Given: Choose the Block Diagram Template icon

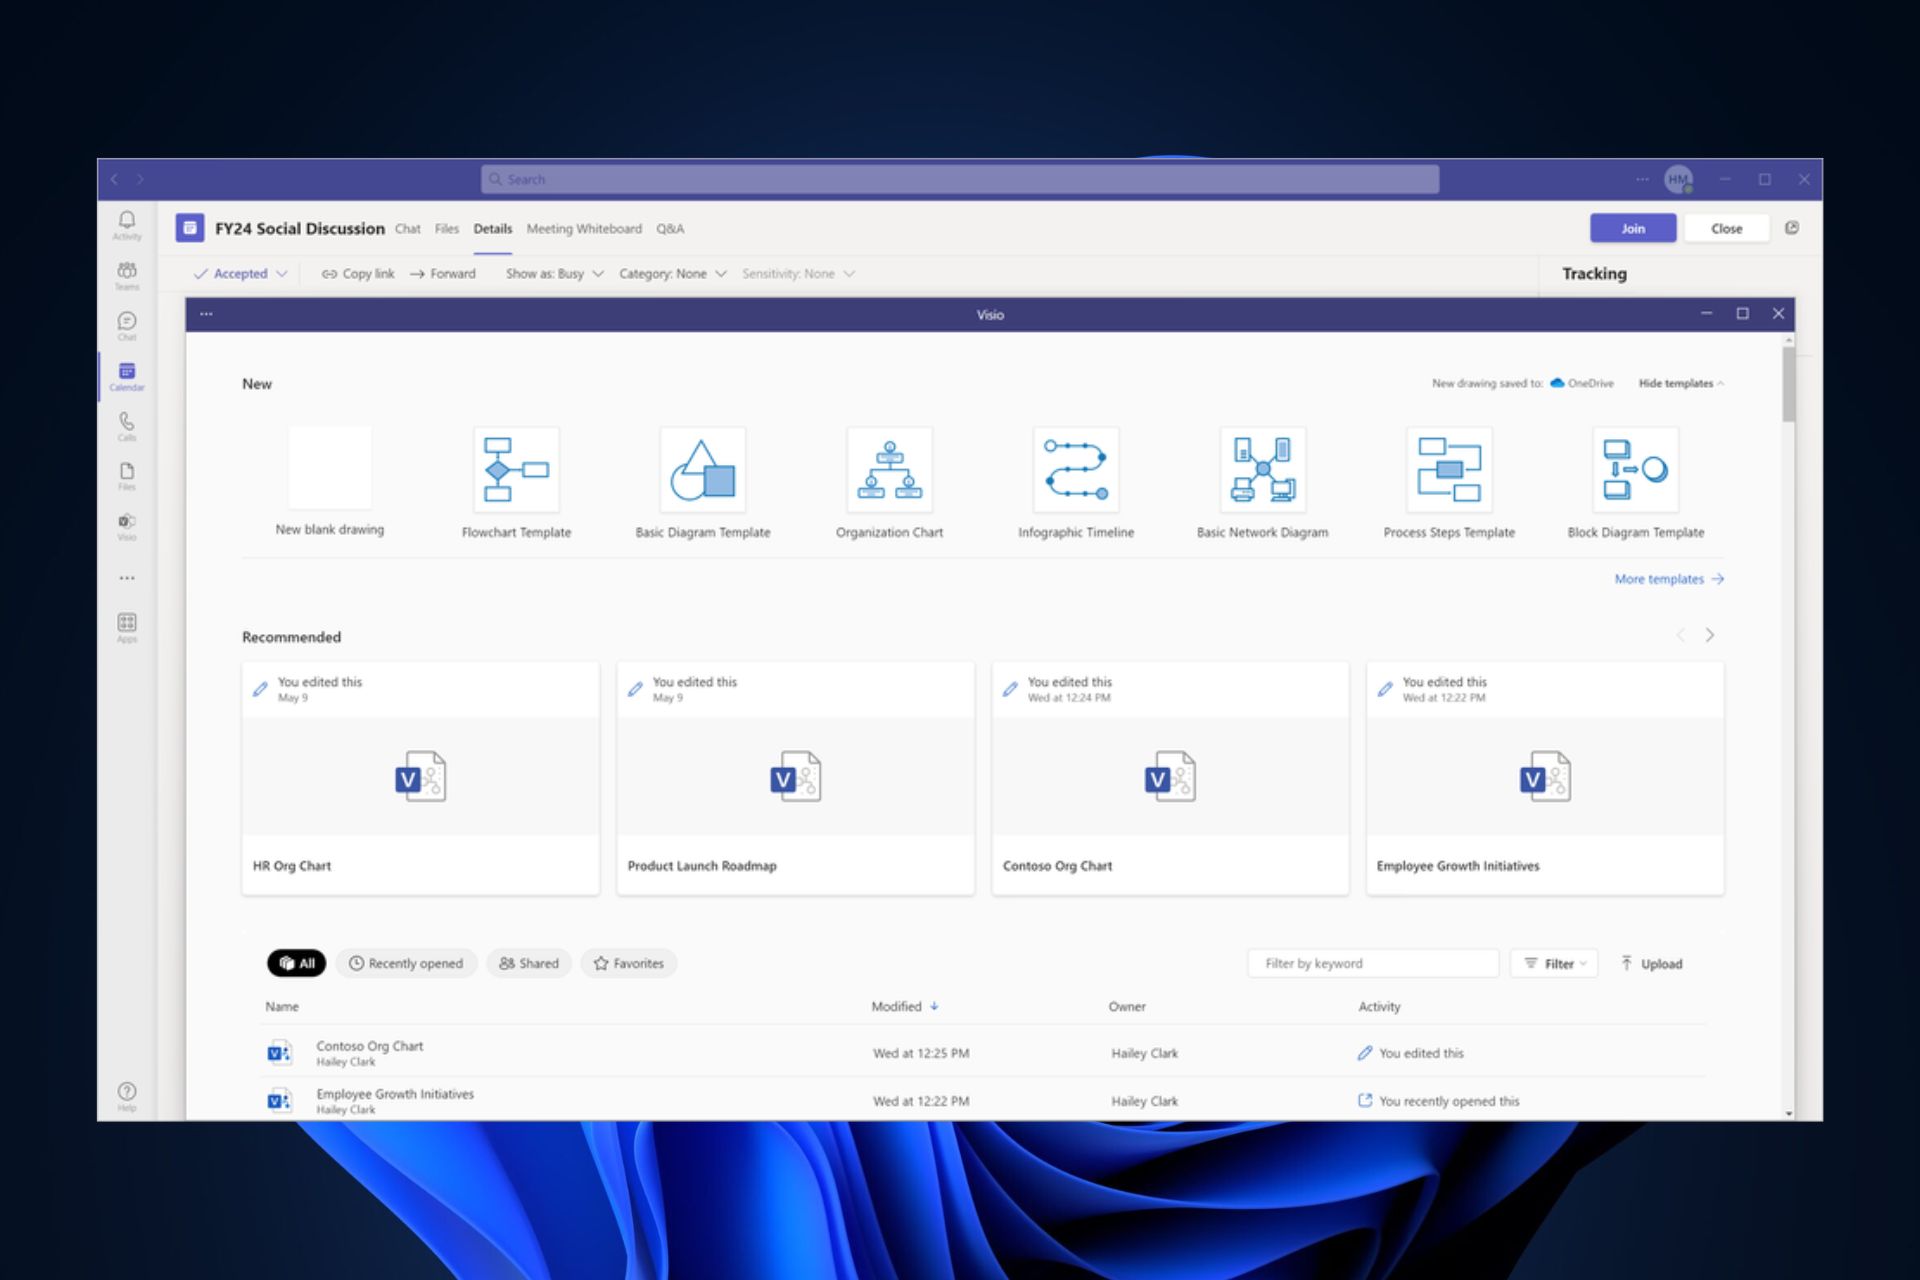Looking at the screenshot, I should [x=1636, y=469].
